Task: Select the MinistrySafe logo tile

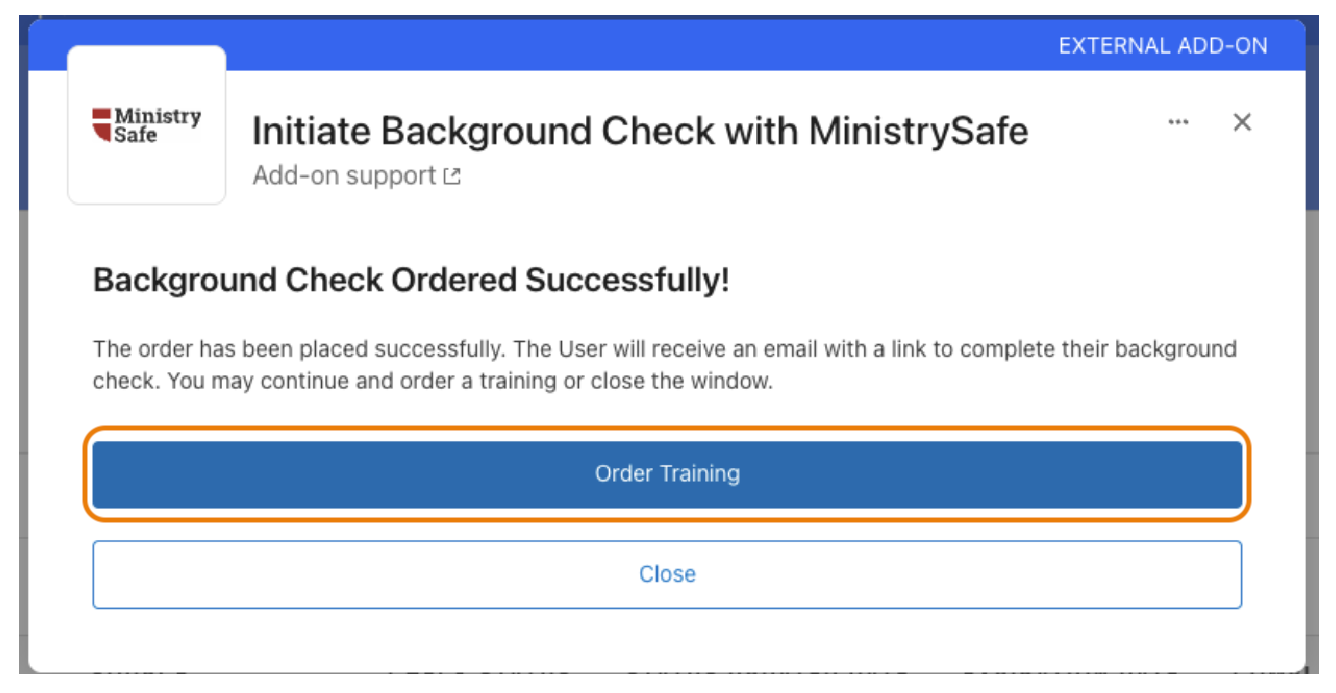Action: (146, 124)
